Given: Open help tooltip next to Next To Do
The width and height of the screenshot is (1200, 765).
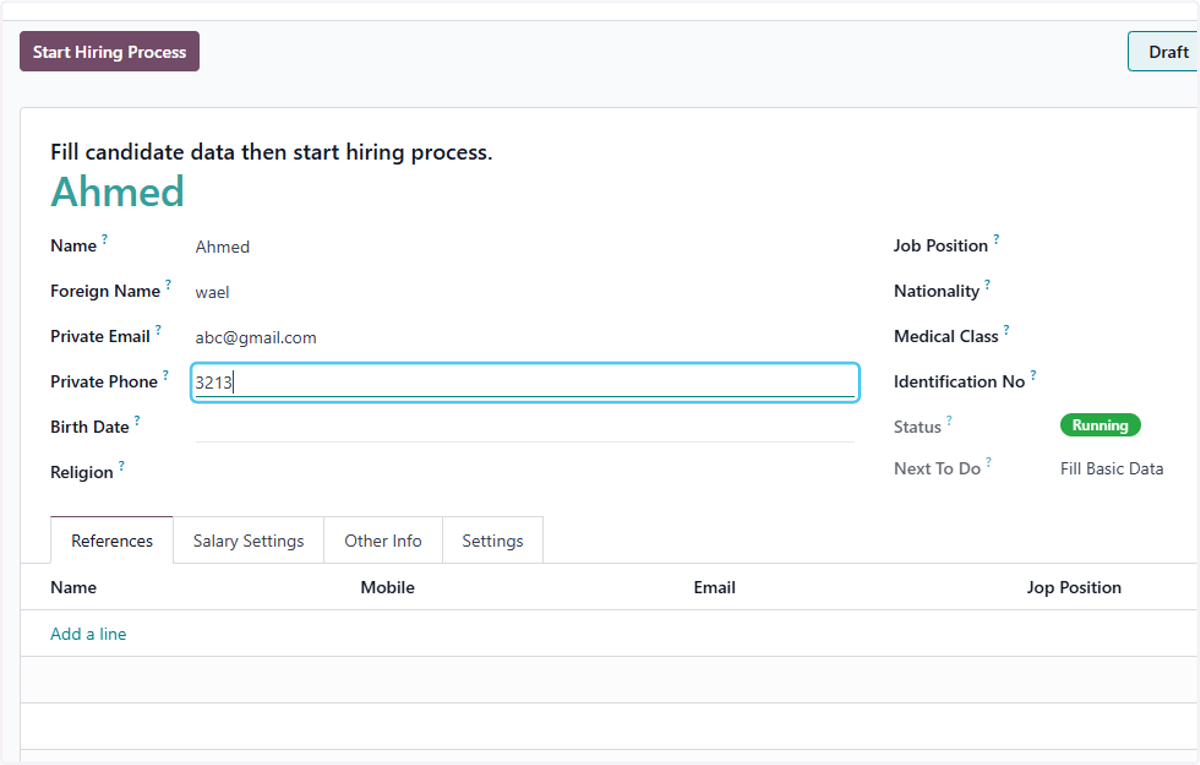Looking at the screenshot, I should tap(988, 462).
